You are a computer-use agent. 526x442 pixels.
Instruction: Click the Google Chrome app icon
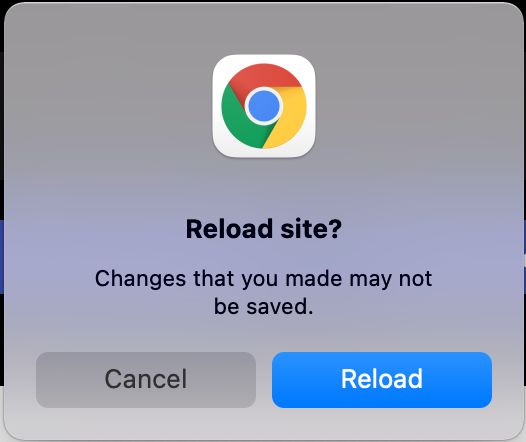coord(264,106)
